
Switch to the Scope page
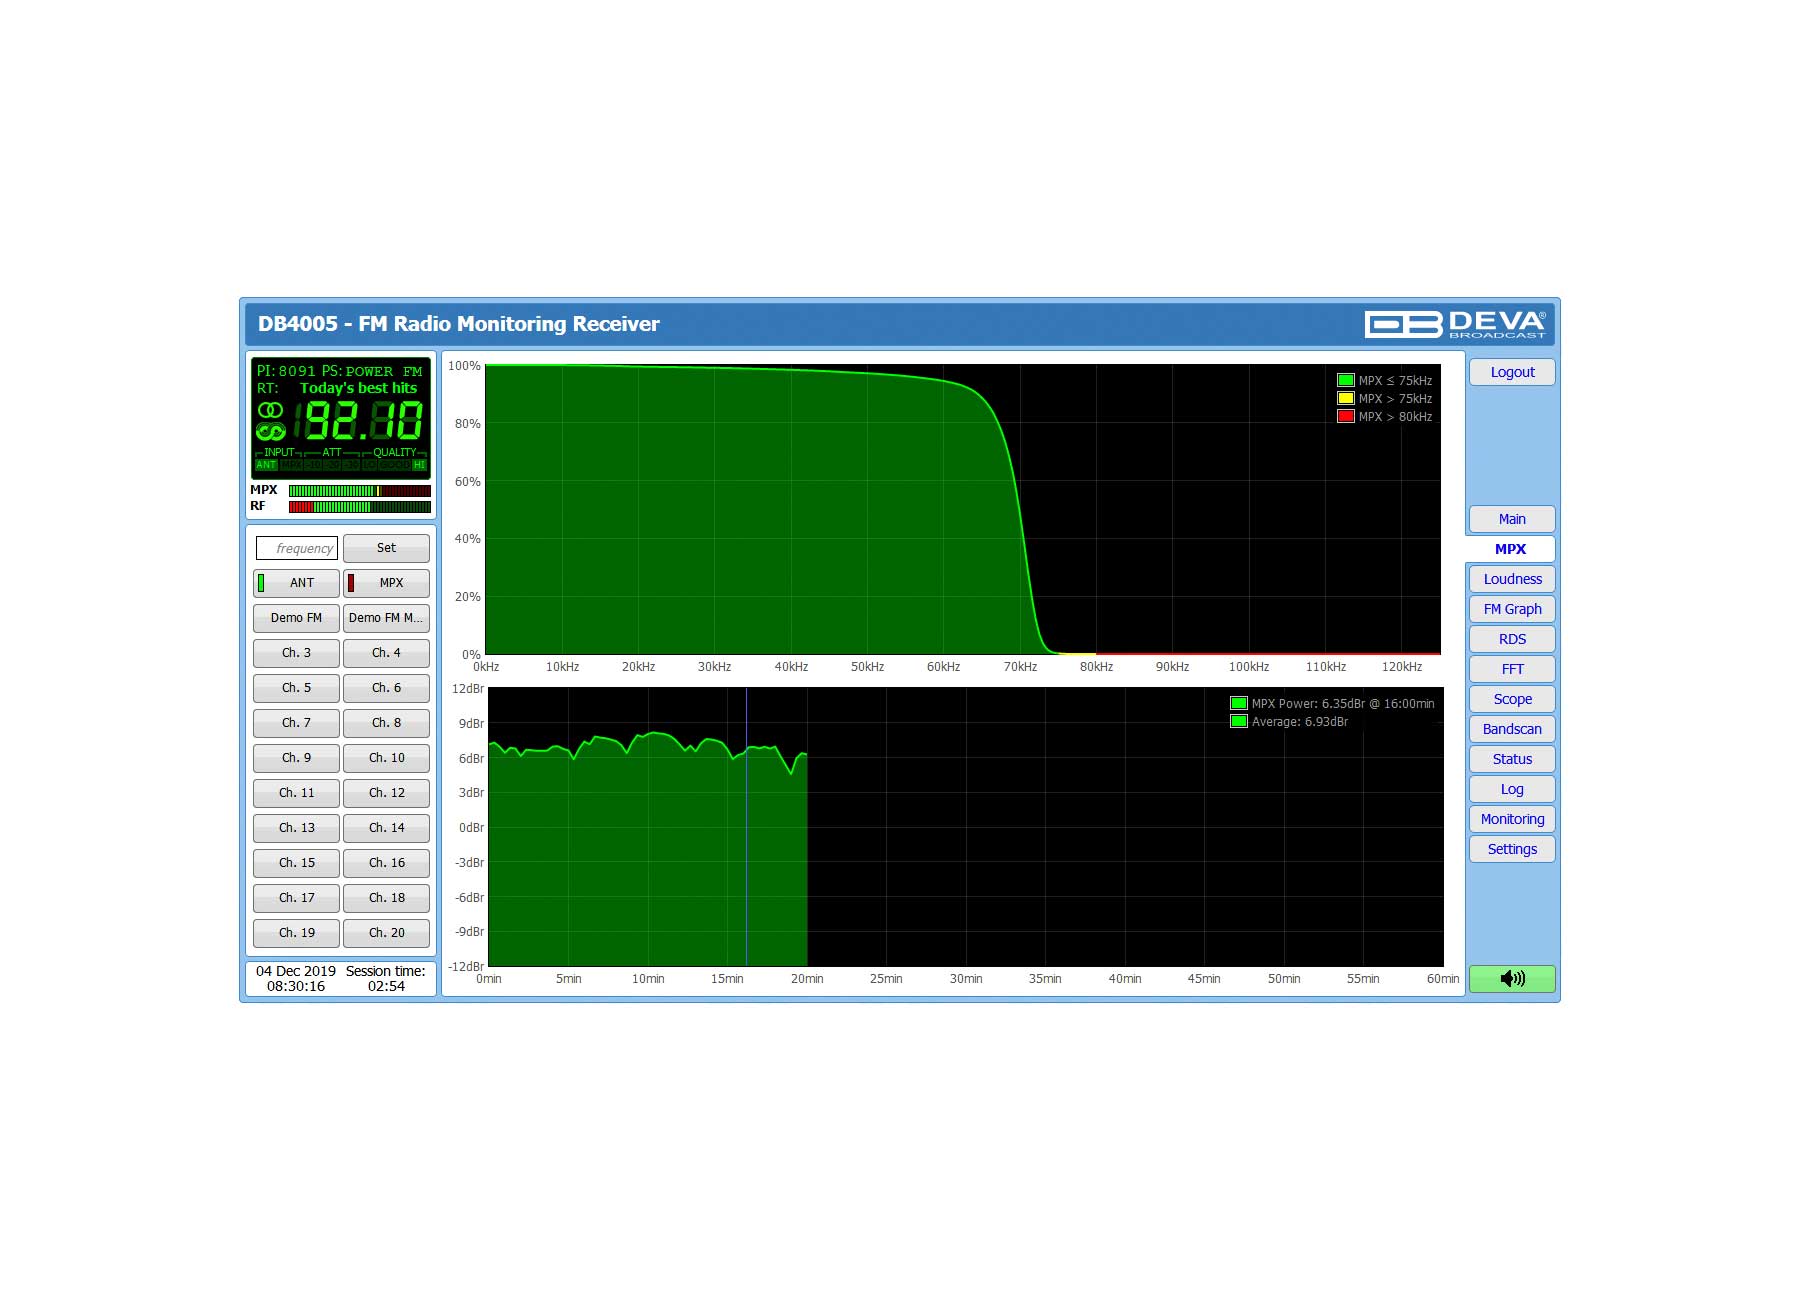[x=1512, y=699]
